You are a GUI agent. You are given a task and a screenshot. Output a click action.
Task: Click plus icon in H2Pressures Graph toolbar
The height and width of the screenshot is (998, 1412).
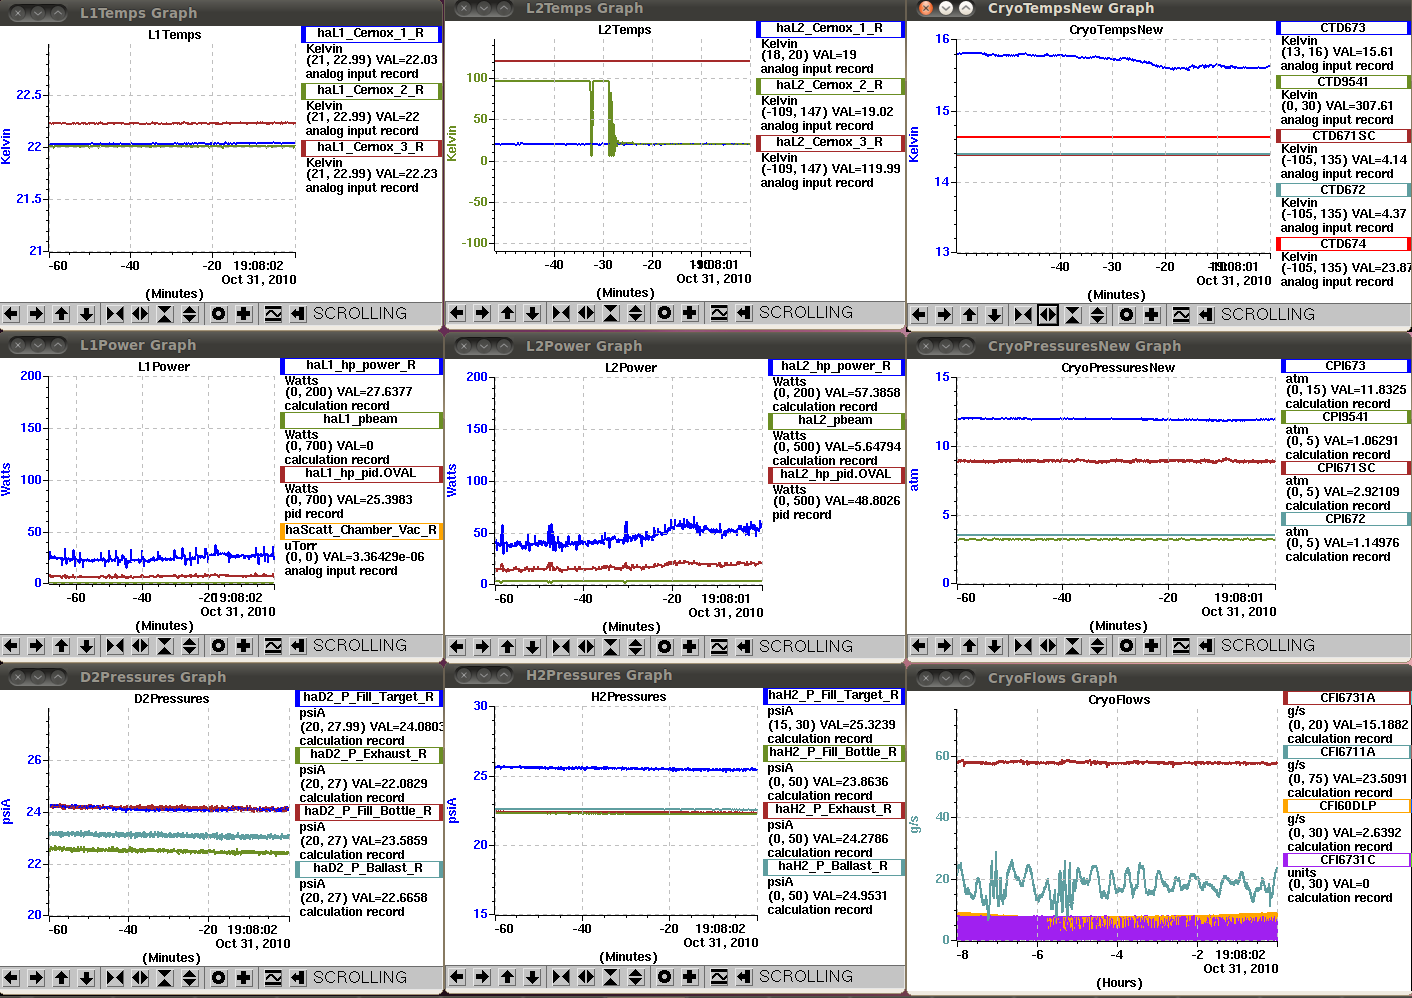click(x=690, y=977)
